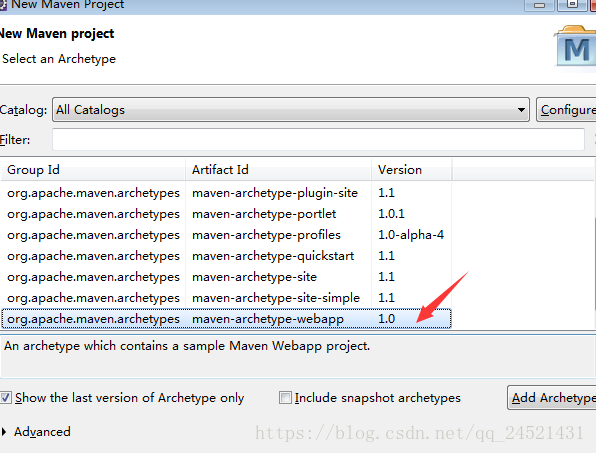Click version 1.0-alpha-4 cell
This screenshot has width=596, height=453.
(411, 235)
